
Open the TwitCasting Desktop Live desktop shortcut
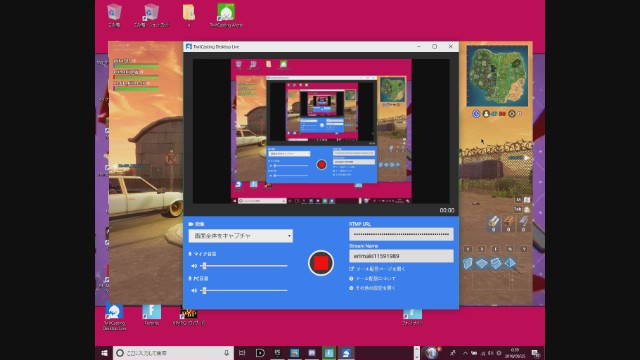tap(114, 317)
